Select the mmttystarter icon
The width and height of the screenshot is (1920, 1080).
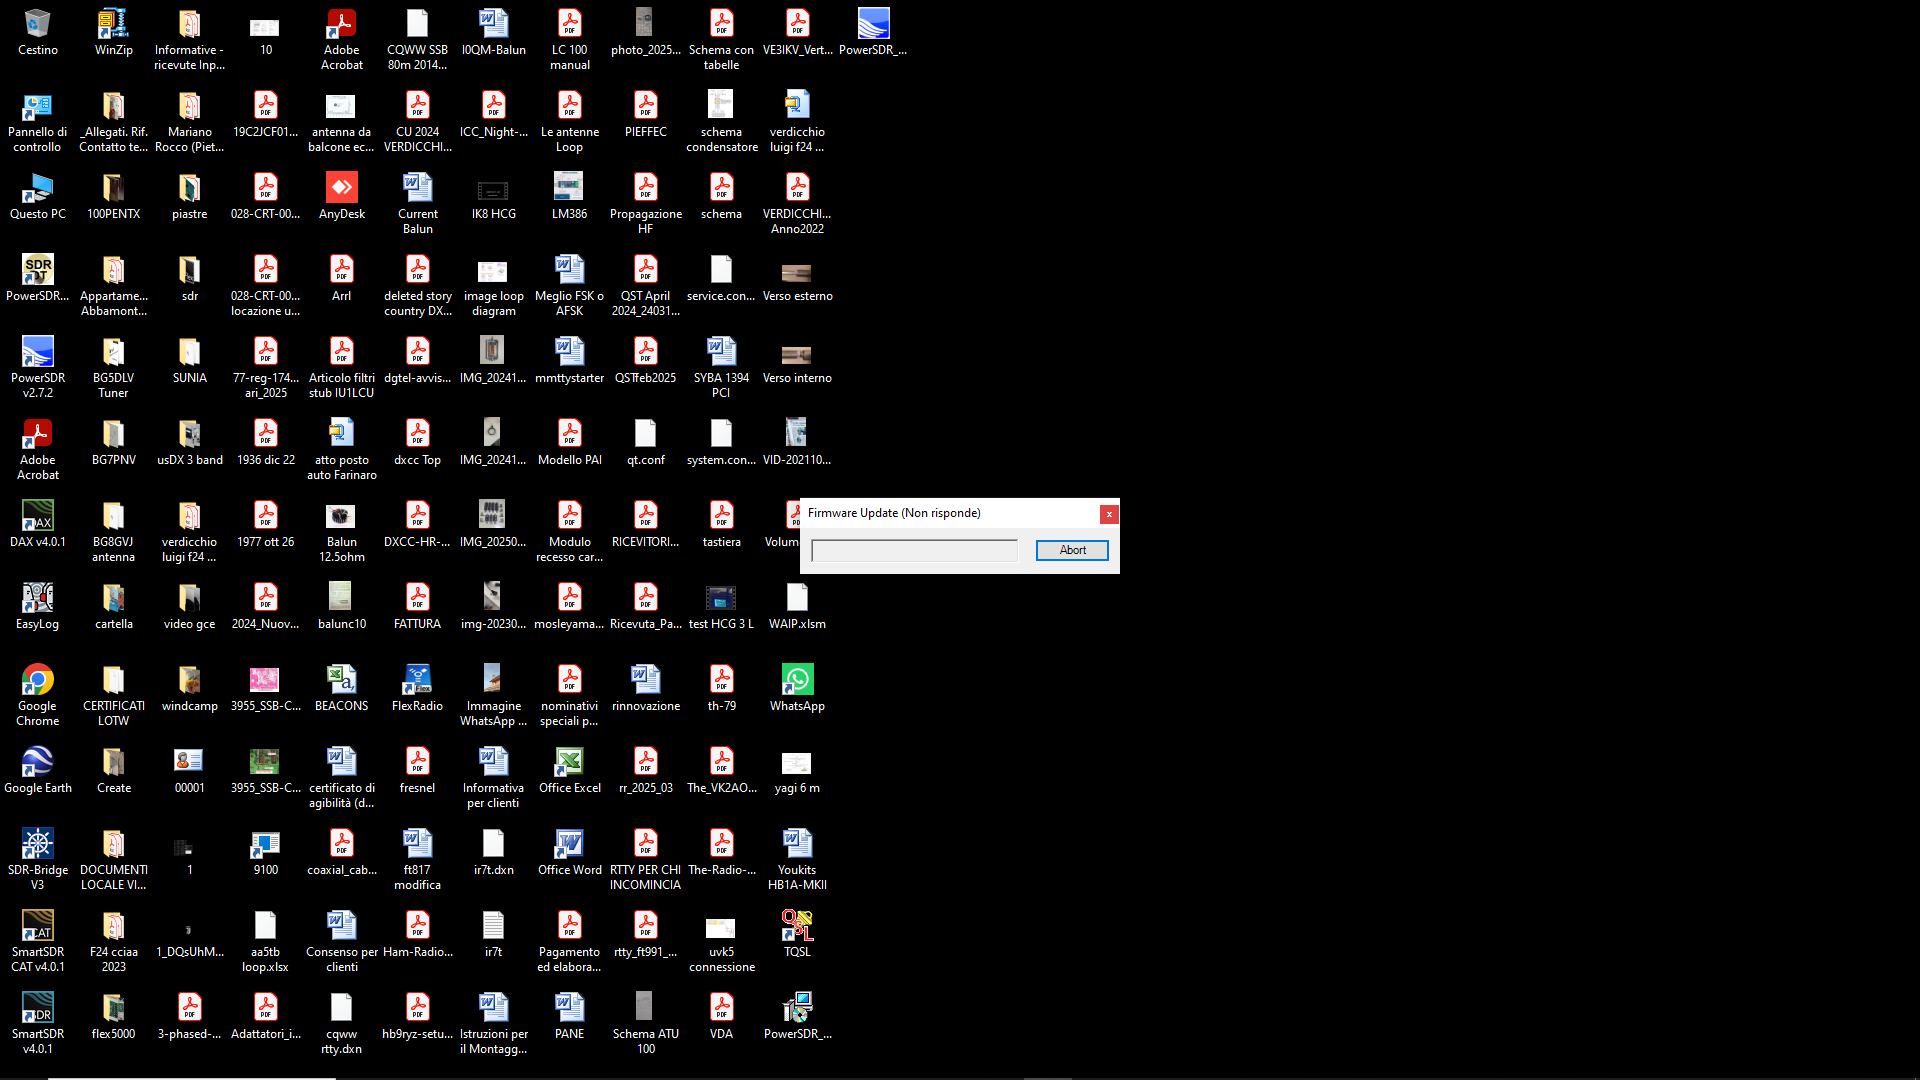click(569, 361)
